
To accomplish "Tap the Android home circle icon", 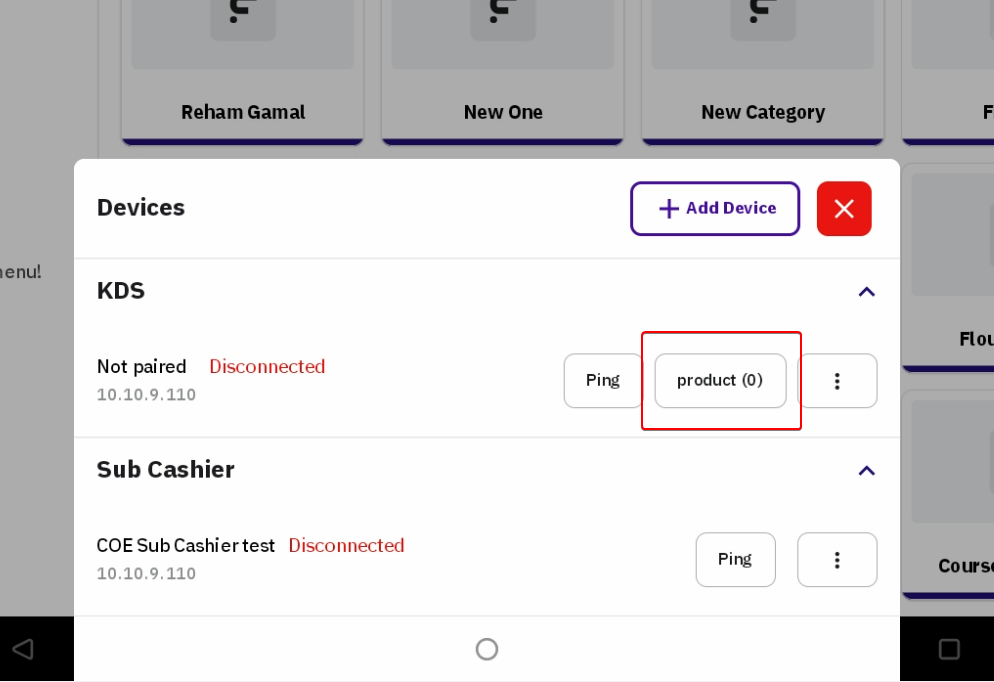I will [487, 649].
